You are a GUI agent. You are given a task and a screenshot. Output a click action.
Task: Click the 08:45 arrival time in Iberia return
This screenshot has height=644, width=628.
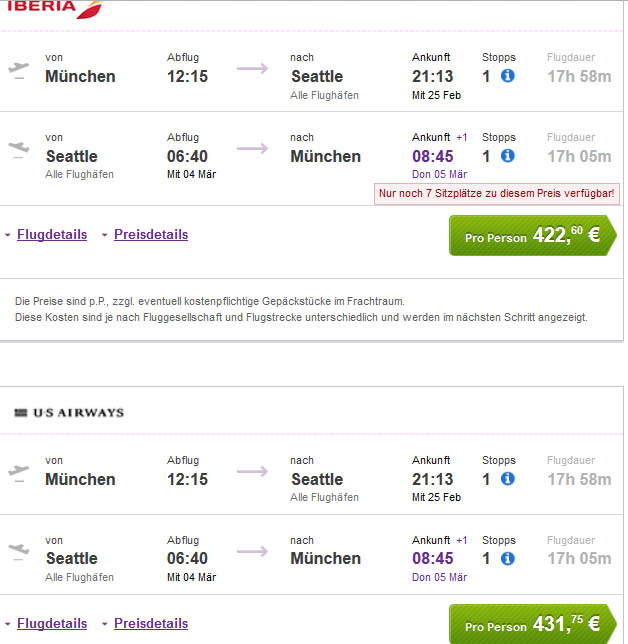click(x=432, y=156)
